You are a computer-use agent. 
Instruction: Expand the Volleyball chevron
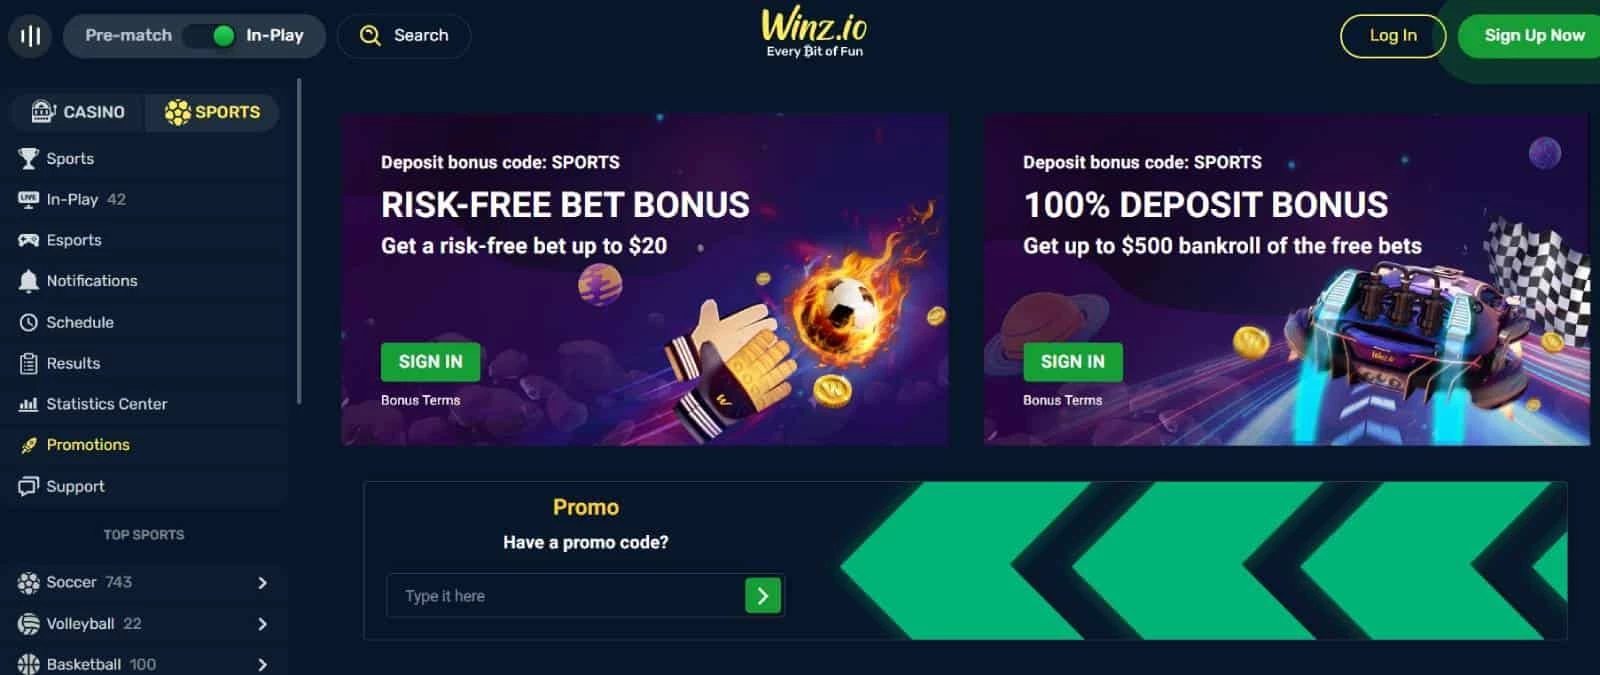point(262,624)
